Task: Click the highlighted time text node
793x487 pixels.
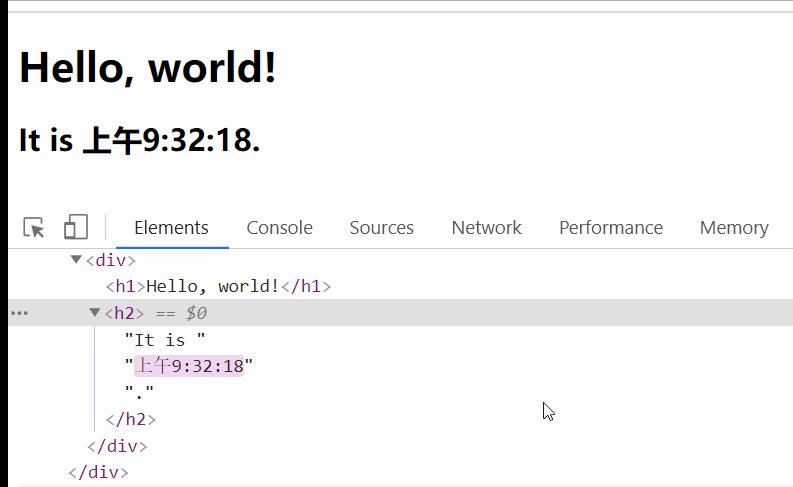Action: [188, 366]
